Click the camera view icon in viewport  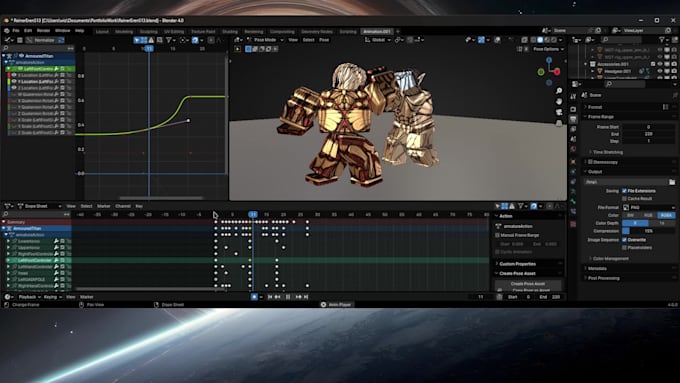click(559, 112)
